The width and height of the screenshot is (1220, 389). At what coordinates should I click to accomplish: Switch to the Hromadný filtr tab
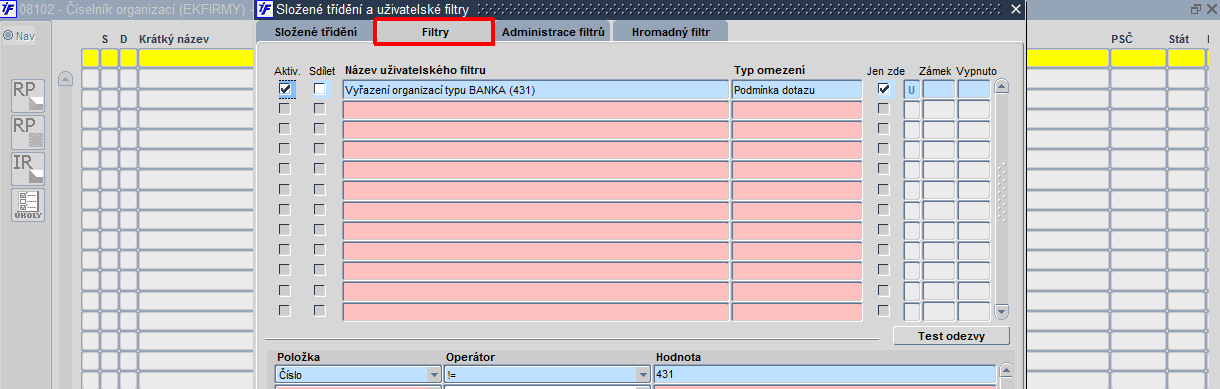(670, 32)
